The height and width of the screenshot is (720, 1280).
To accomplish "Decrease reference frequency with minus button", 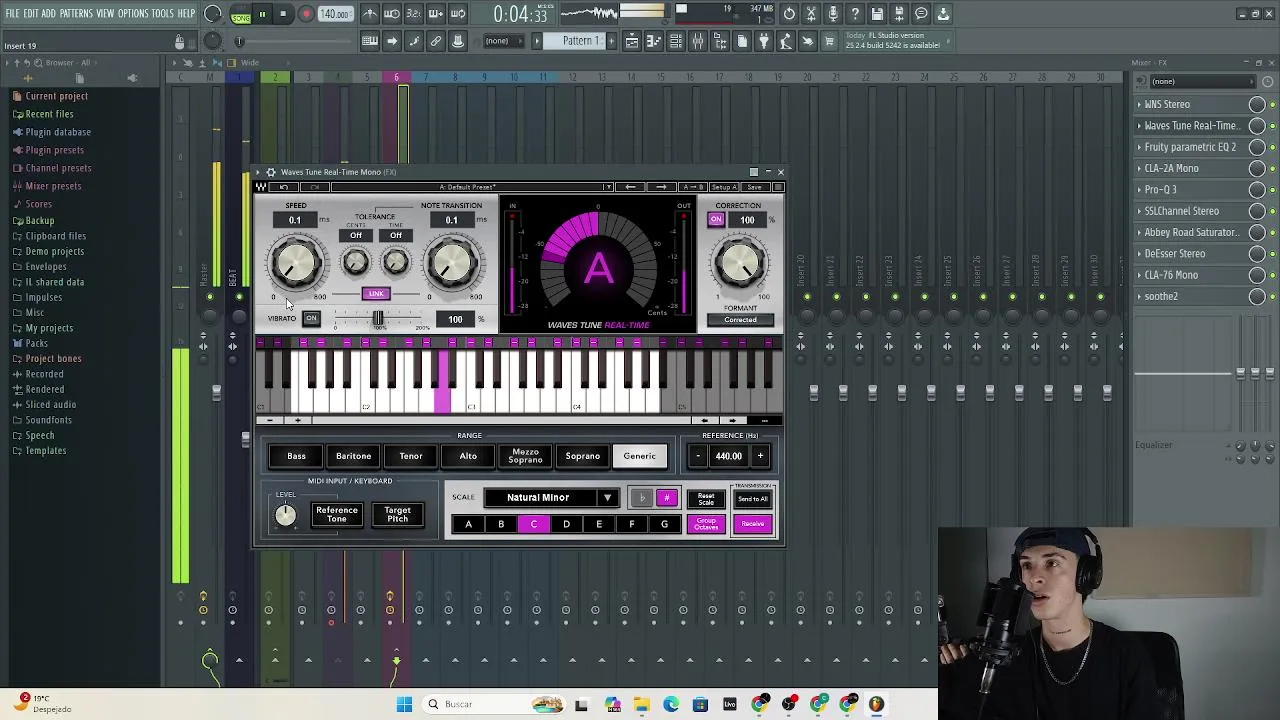I will 698,456.
